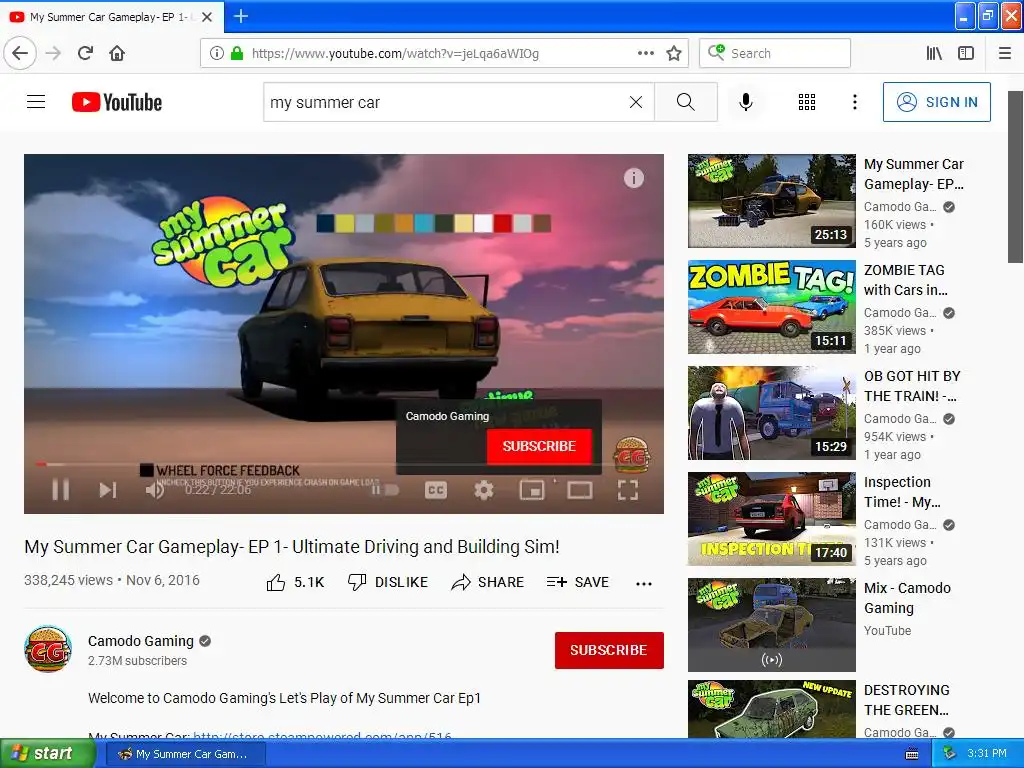Screen dimensions: 1024x768
Task: Enter full screen mode
Action: 628,490
